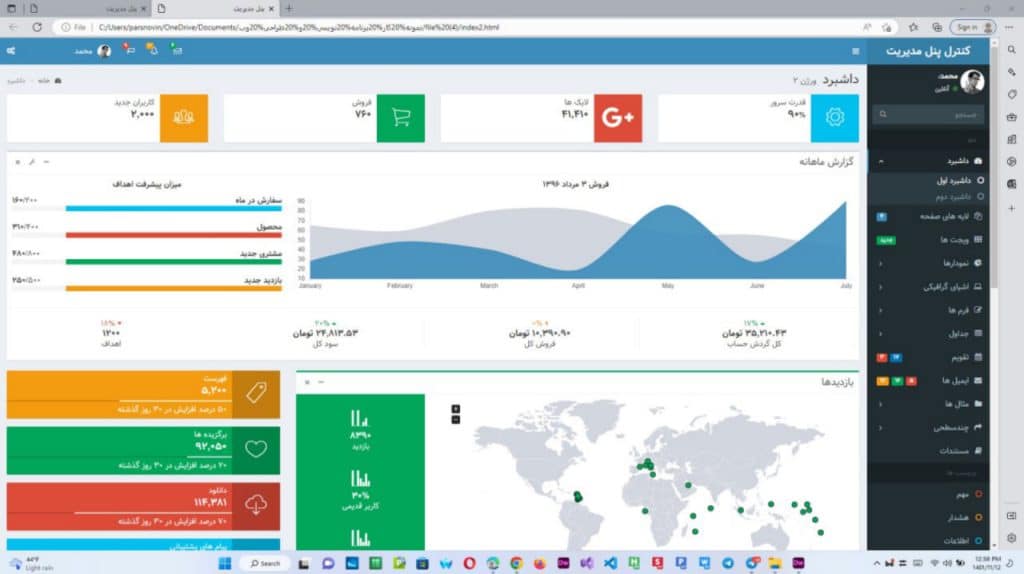Open Telegram from the taskbar

click(728, 563)
